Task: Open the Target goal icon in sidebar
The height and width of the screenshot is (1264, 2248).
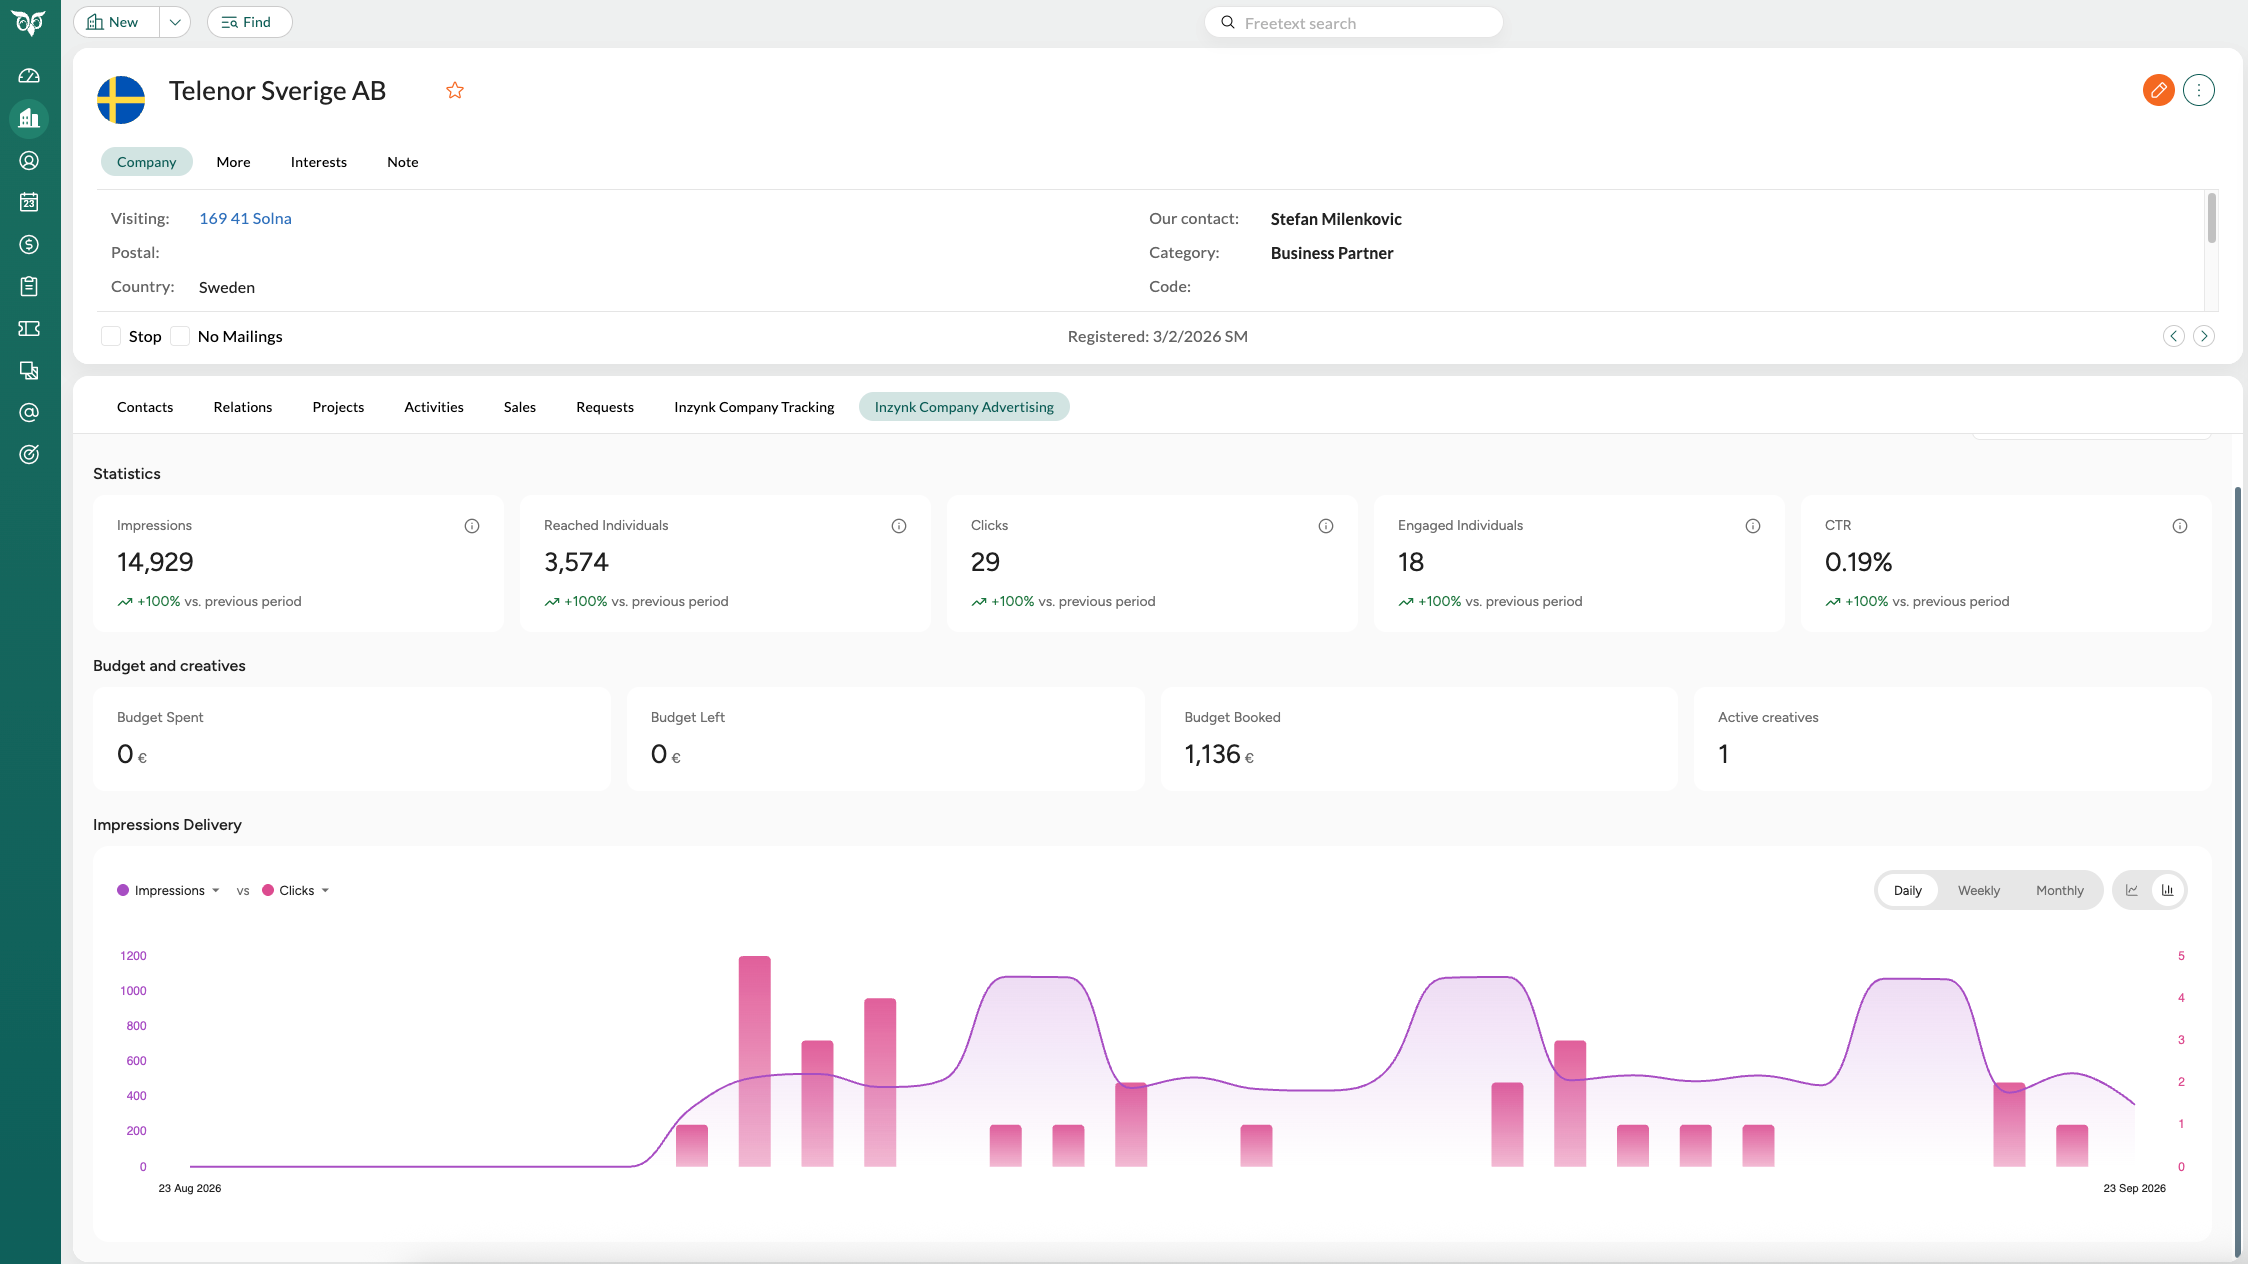Action: 29,455
